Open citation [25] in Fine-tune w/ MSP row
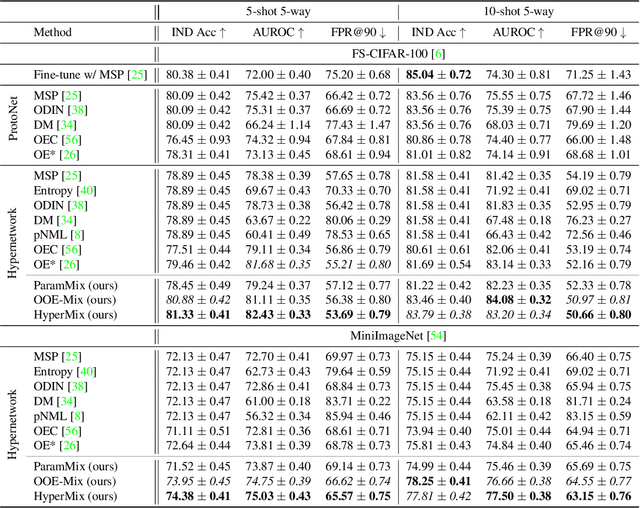 pos(138,75)
